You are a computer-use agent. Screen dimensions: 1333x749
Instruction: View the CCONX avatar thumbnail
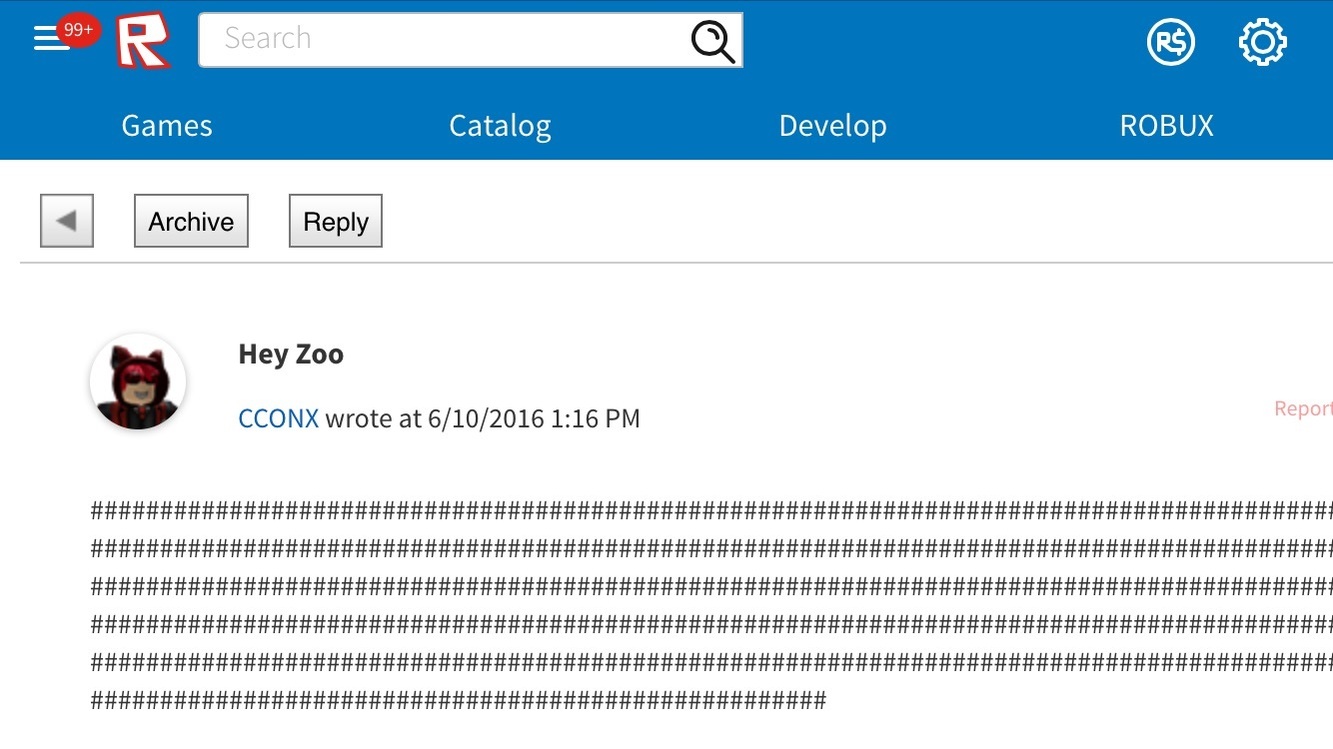tap(138, 383)
